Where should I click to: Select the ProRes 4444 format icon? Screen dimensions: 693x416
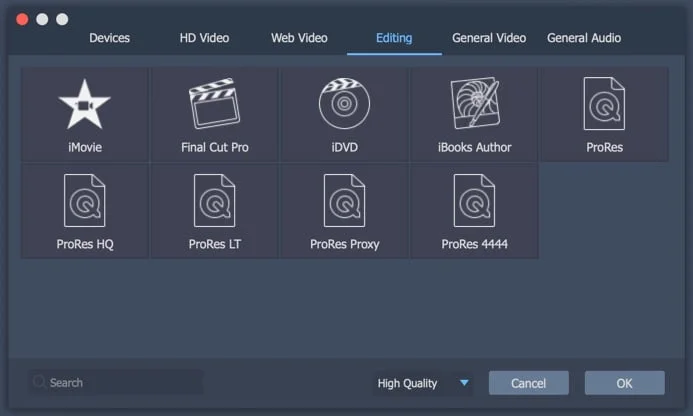(x=474, y=200)
